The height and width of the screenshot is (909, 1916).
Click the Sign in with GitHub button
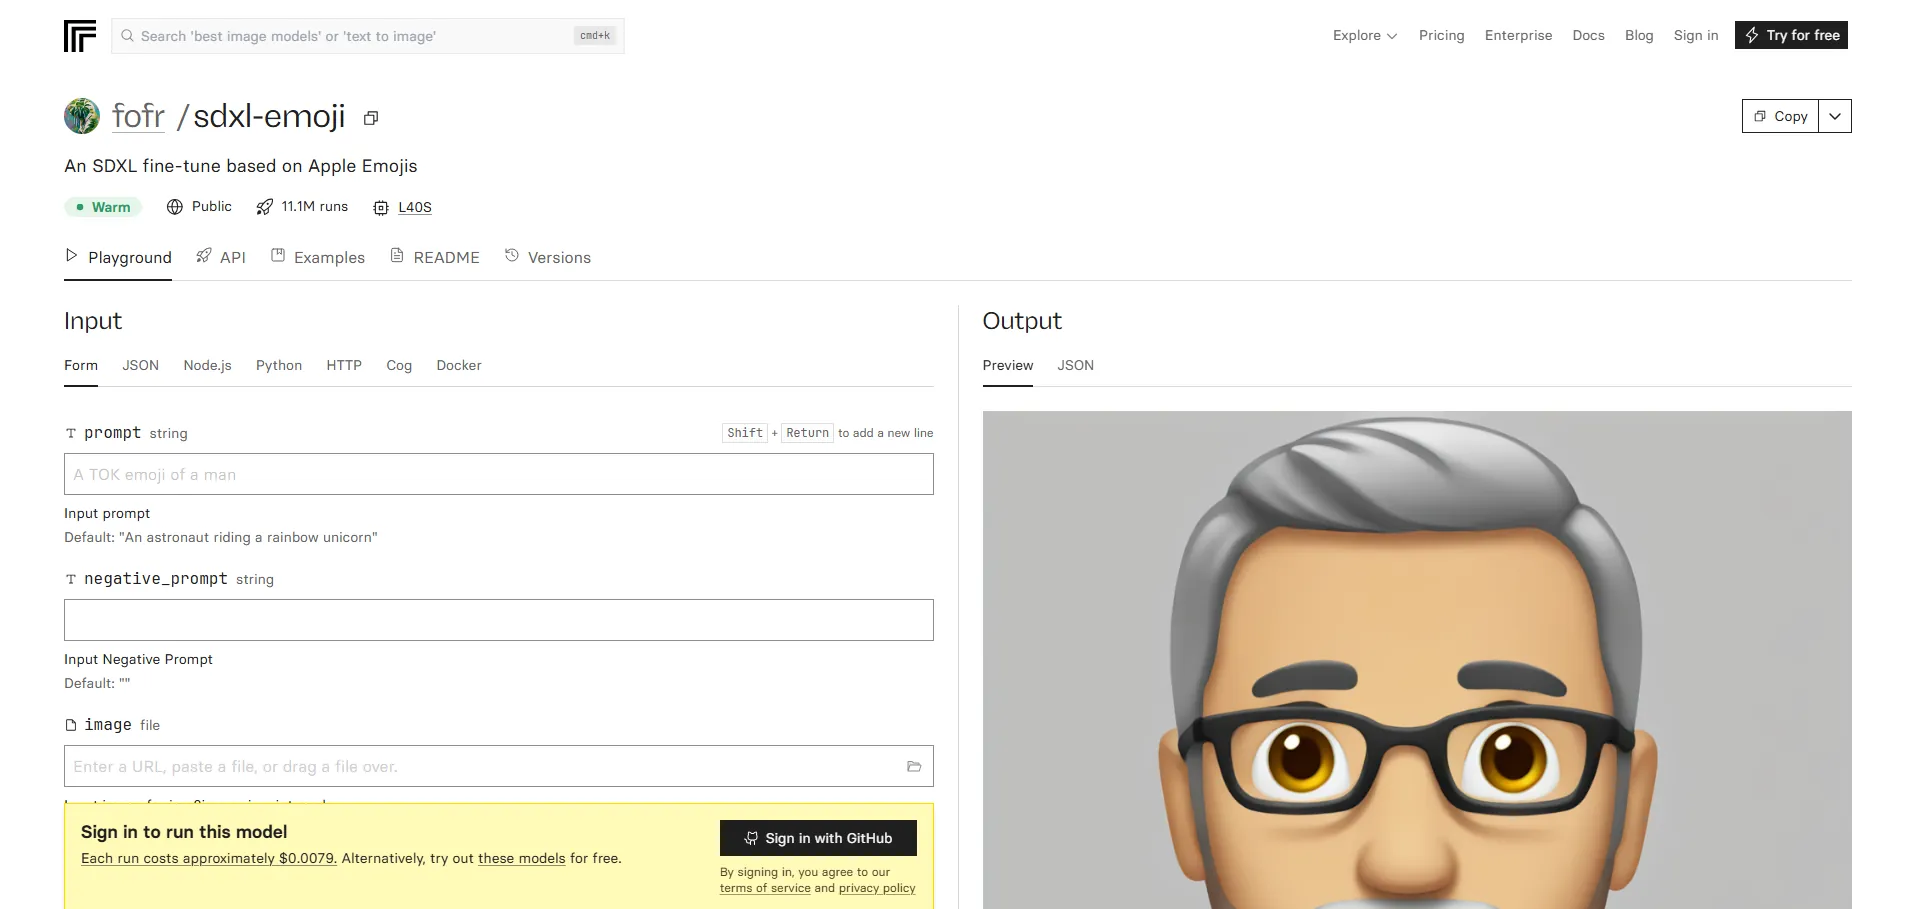point(818,838)
